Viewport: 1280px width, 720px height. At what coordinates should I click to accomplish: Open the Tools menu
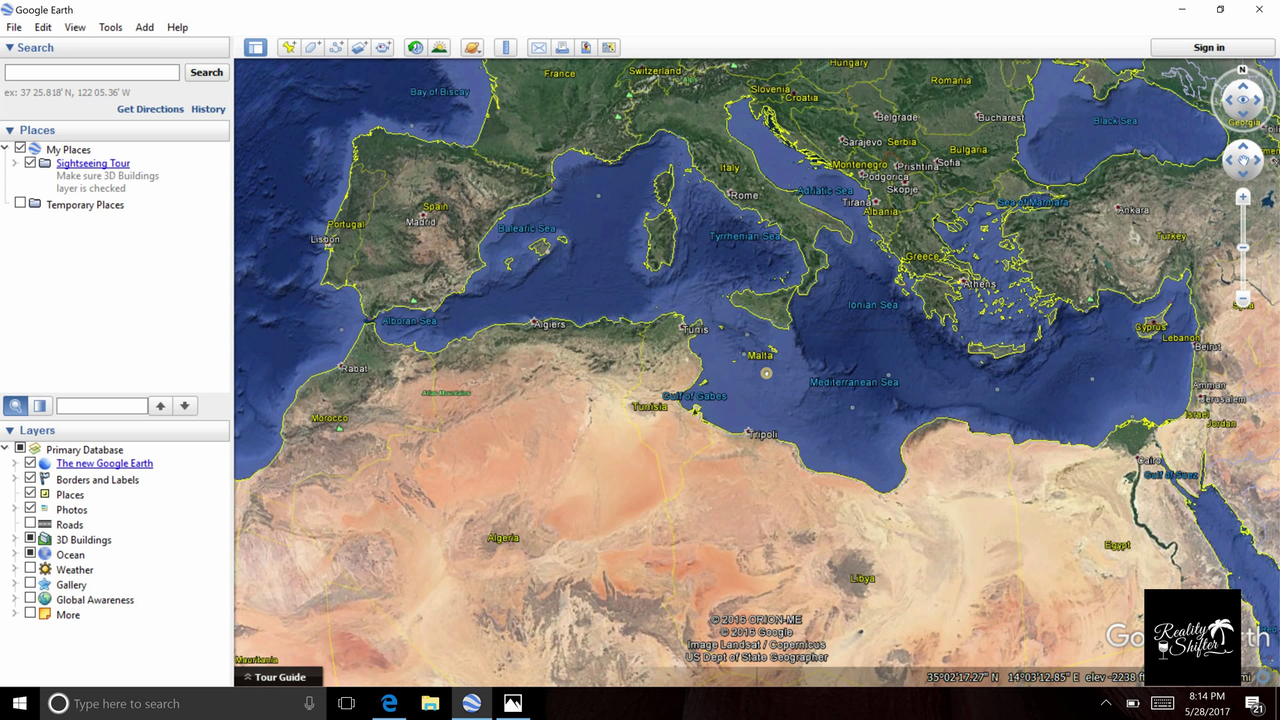pos(110,27)
